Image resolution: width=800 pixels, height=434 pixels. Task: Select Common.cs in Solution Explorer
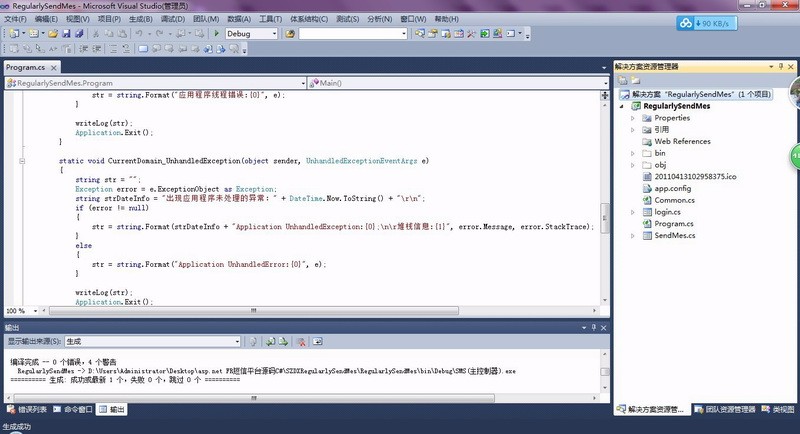pyautogui.click(x=674, y=200)
